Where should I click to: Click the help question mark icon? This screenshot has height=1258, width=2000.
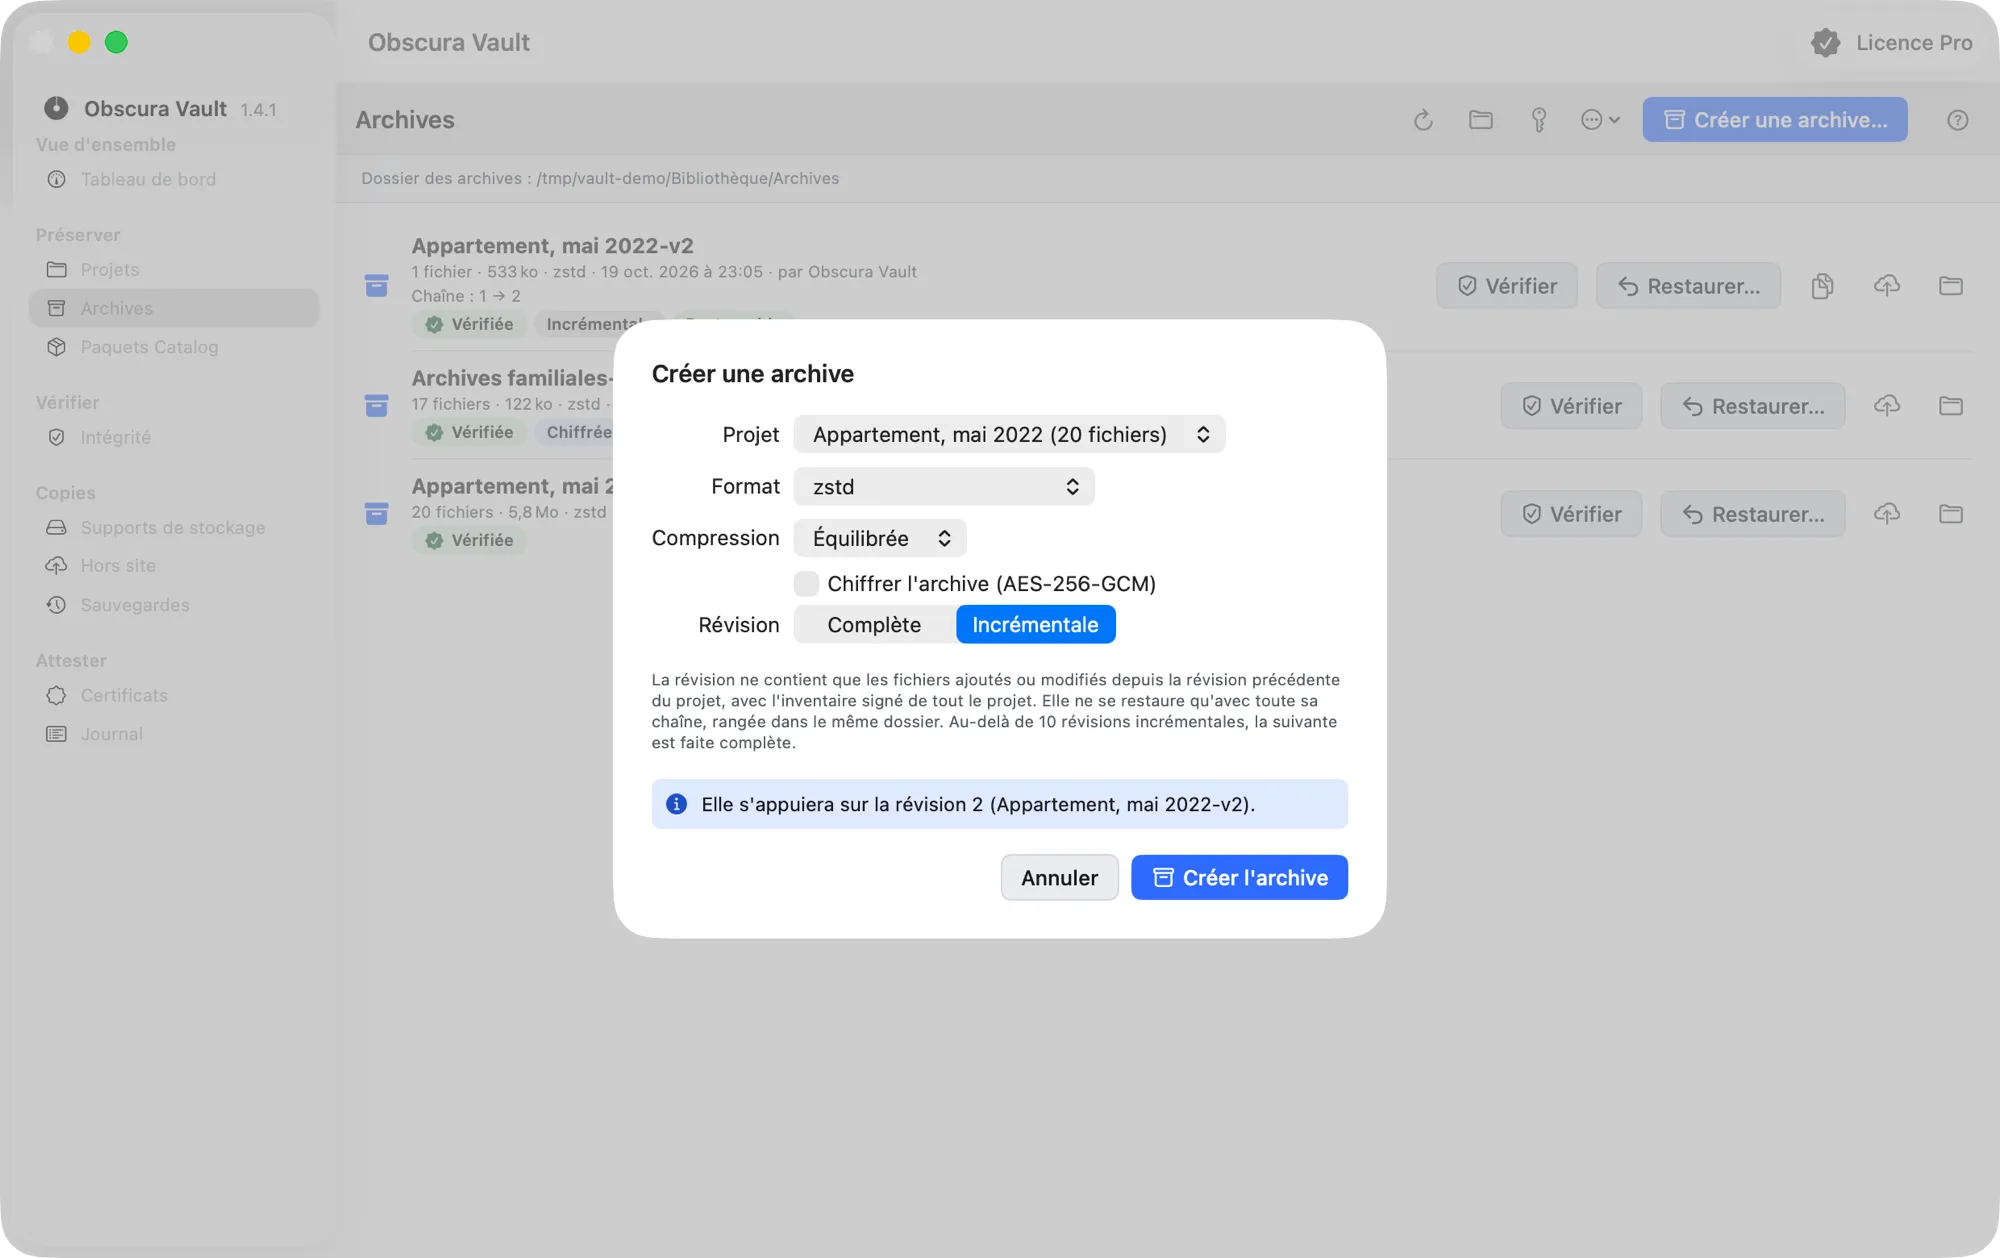coord(1958,120)
